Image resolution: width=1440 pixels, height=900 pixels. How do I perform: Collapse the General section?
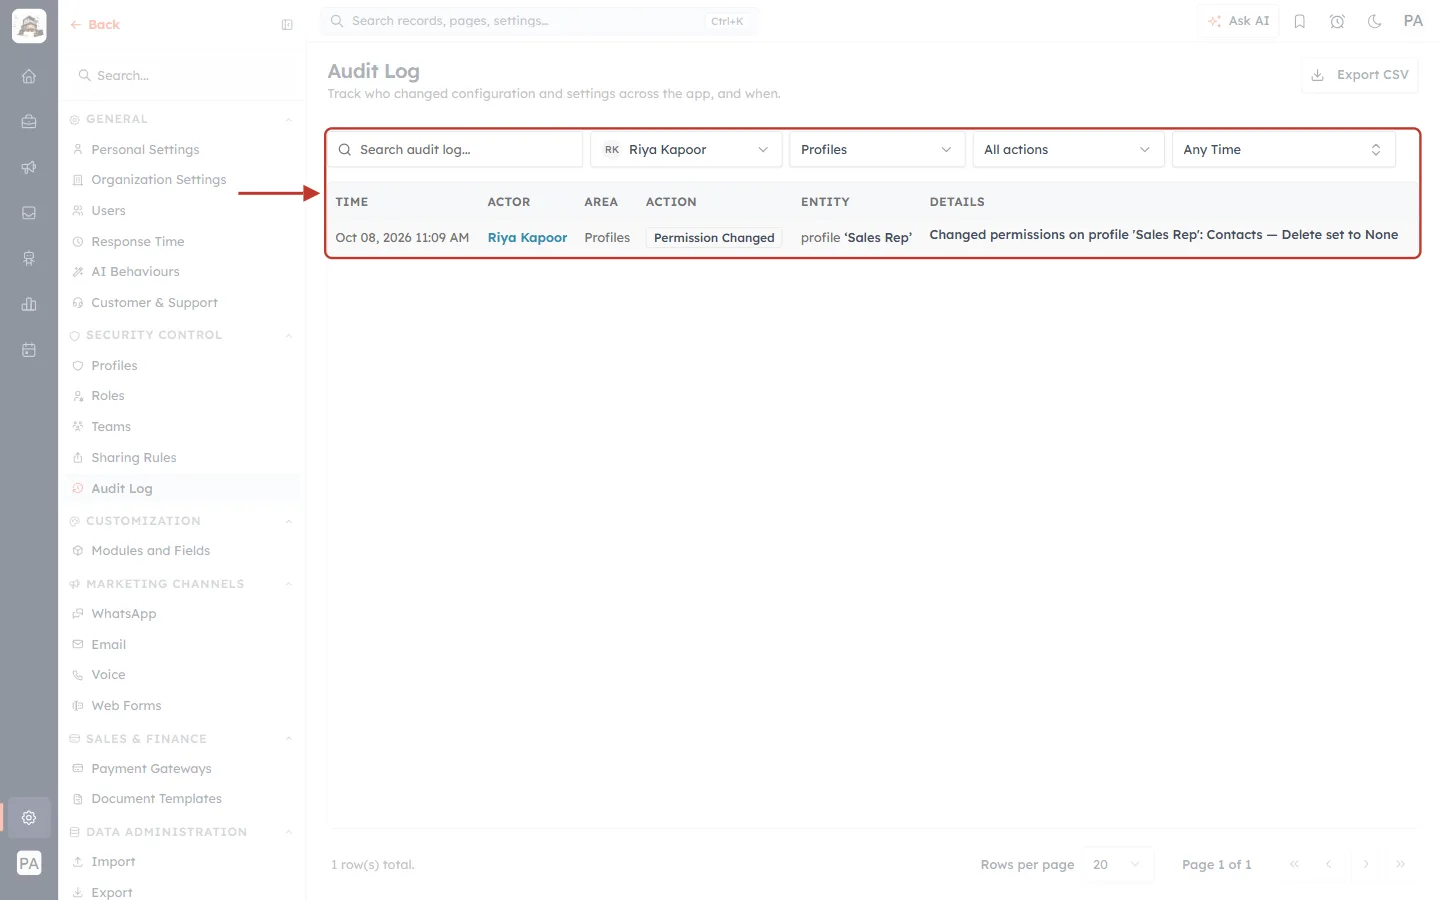pos(288,120)
